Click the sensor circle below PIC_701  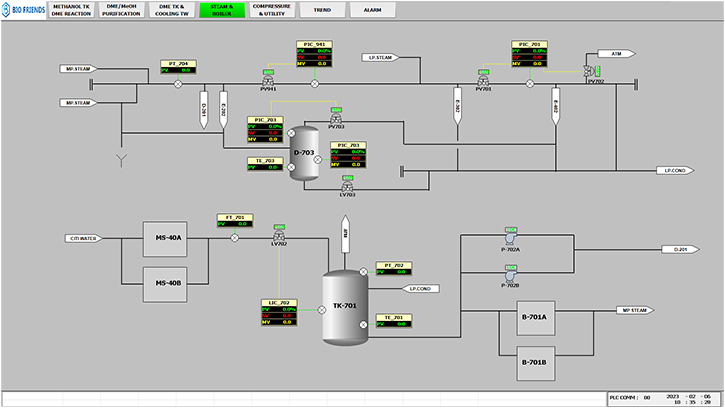tap(530, 84)
